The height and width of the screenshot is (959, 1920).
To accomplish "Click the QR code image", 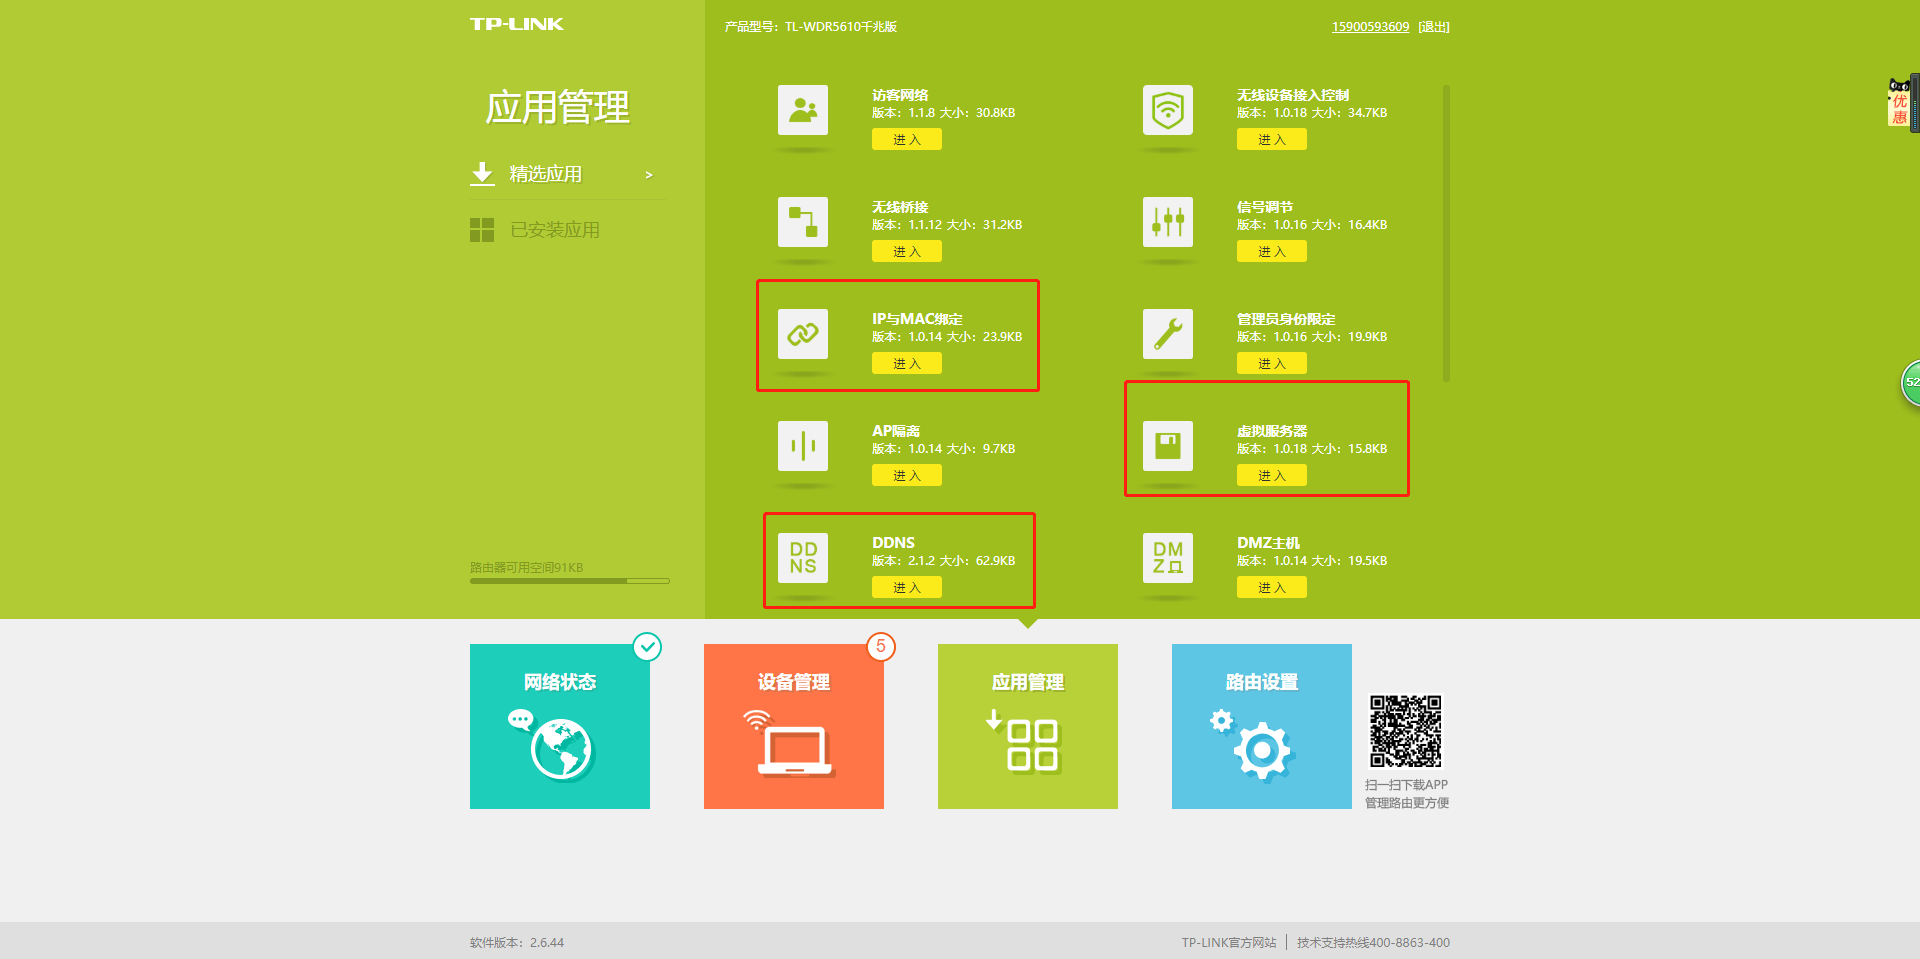I will pyautogui.click(x=1406, y=731).
